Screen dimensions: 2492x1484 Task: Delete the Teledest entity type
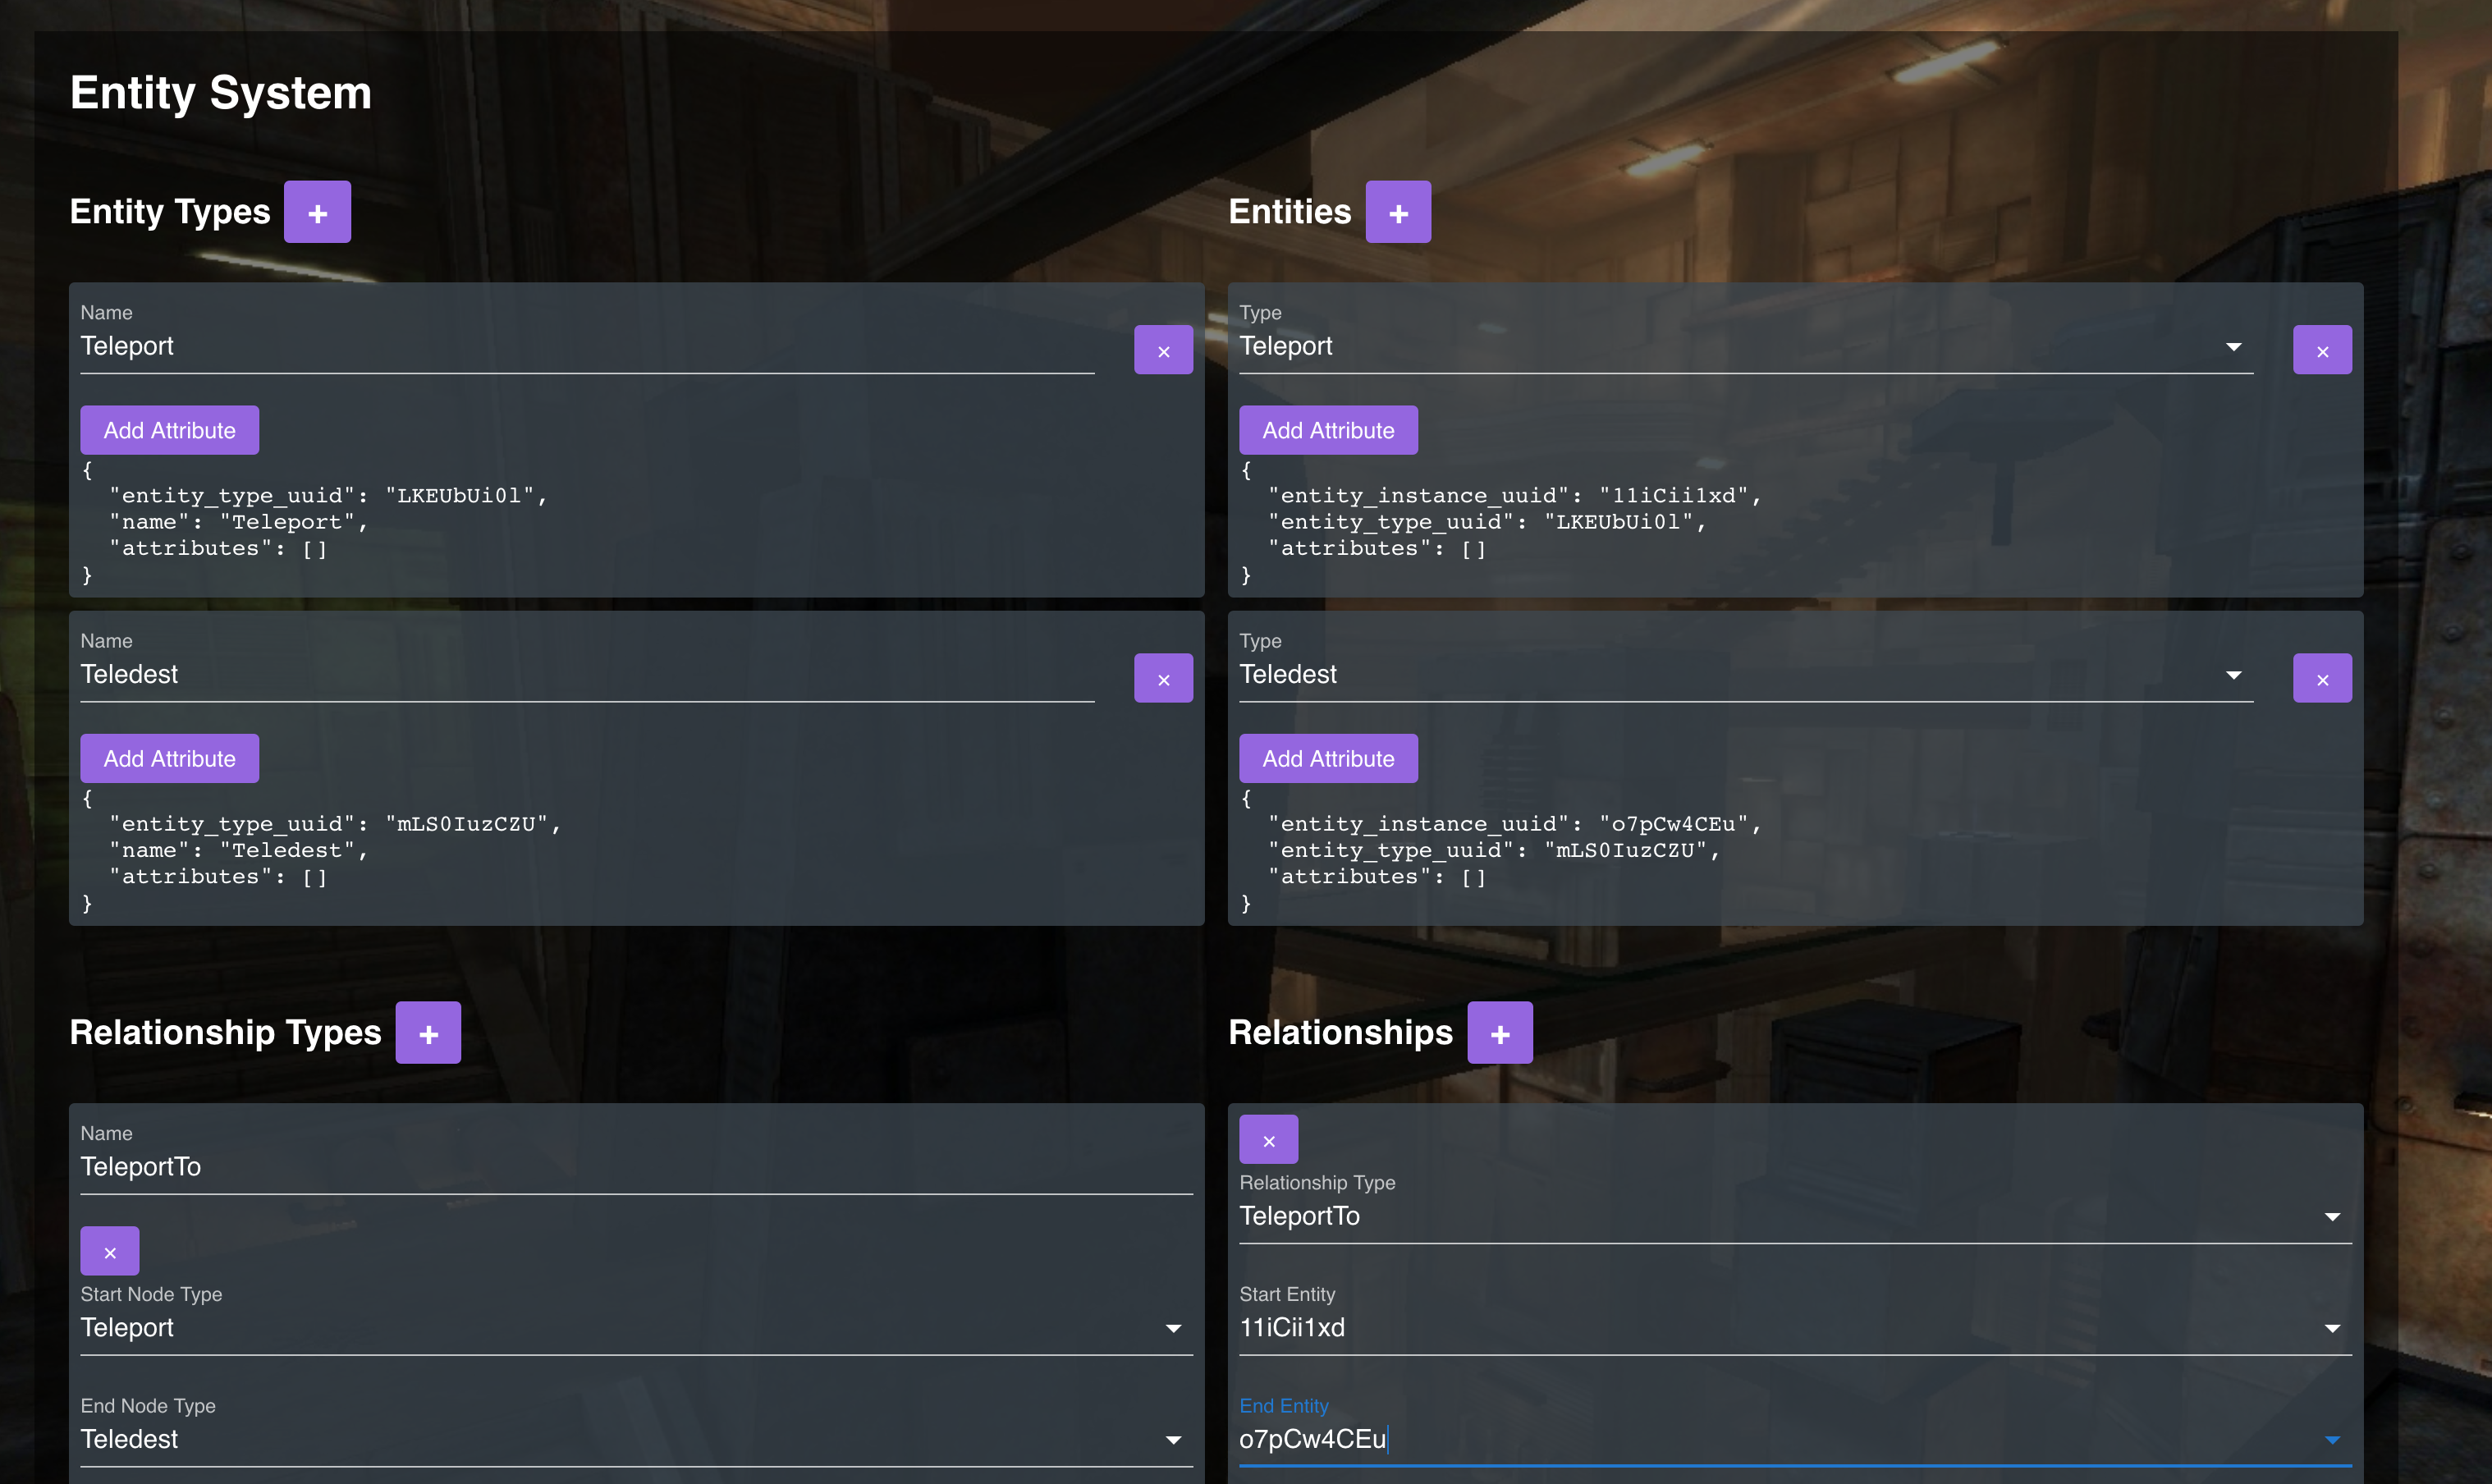coord(1163,678)
